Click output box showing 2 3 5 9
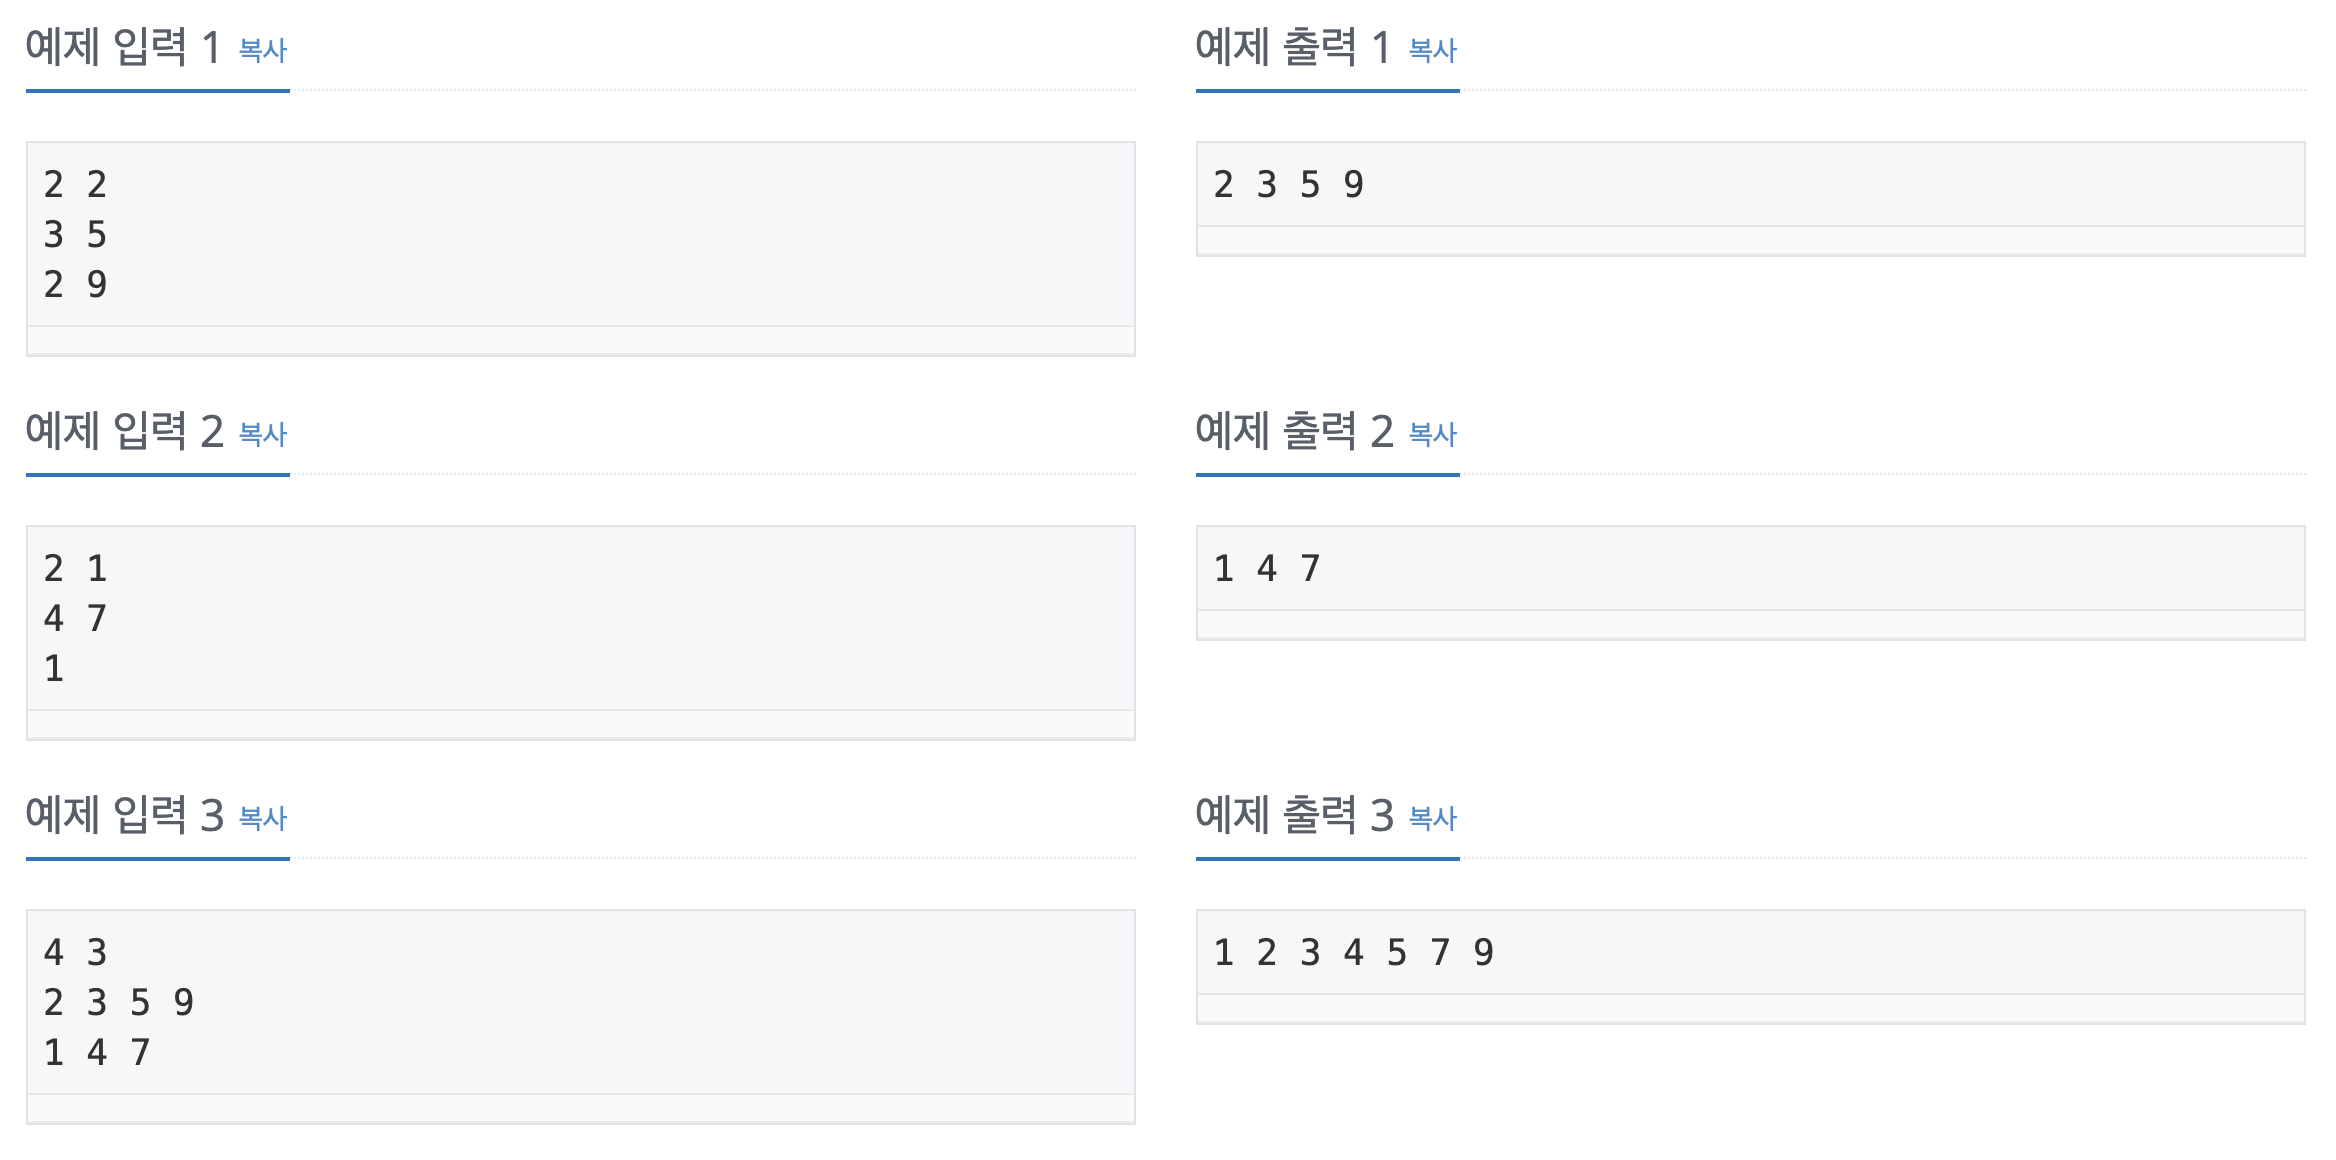The image size is (2336, 1160). click(1751, 198)
